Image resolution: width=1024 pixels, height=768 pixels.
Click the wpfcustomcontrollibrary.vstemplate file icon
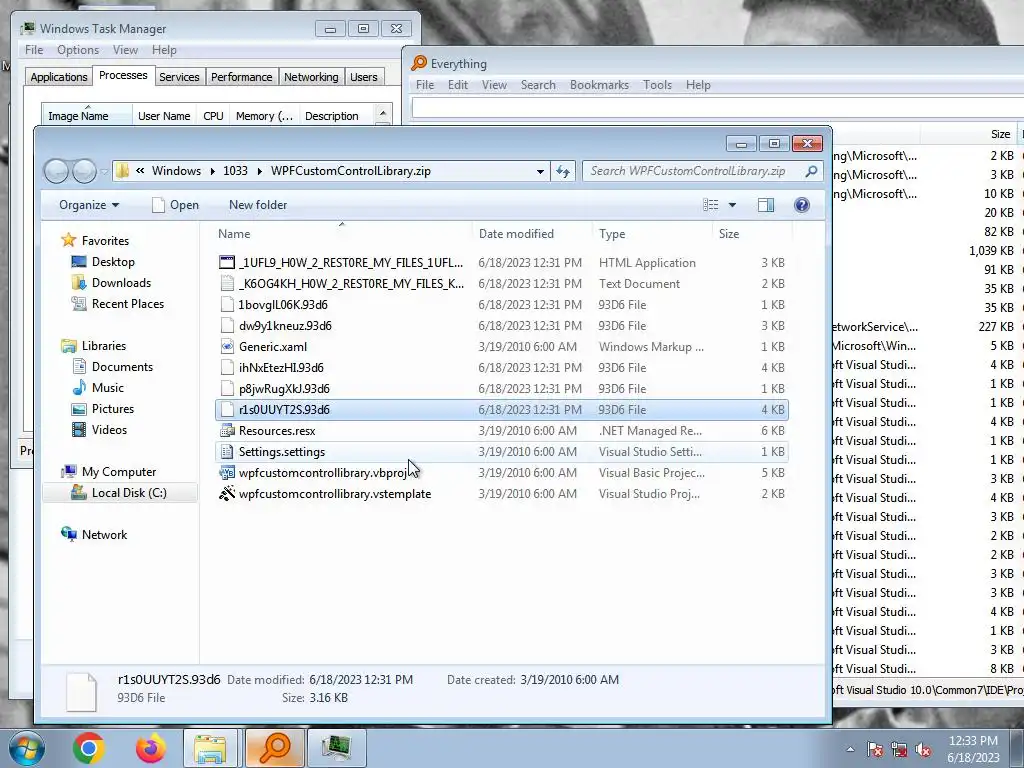pyautogui.click(x=227, y=494)
